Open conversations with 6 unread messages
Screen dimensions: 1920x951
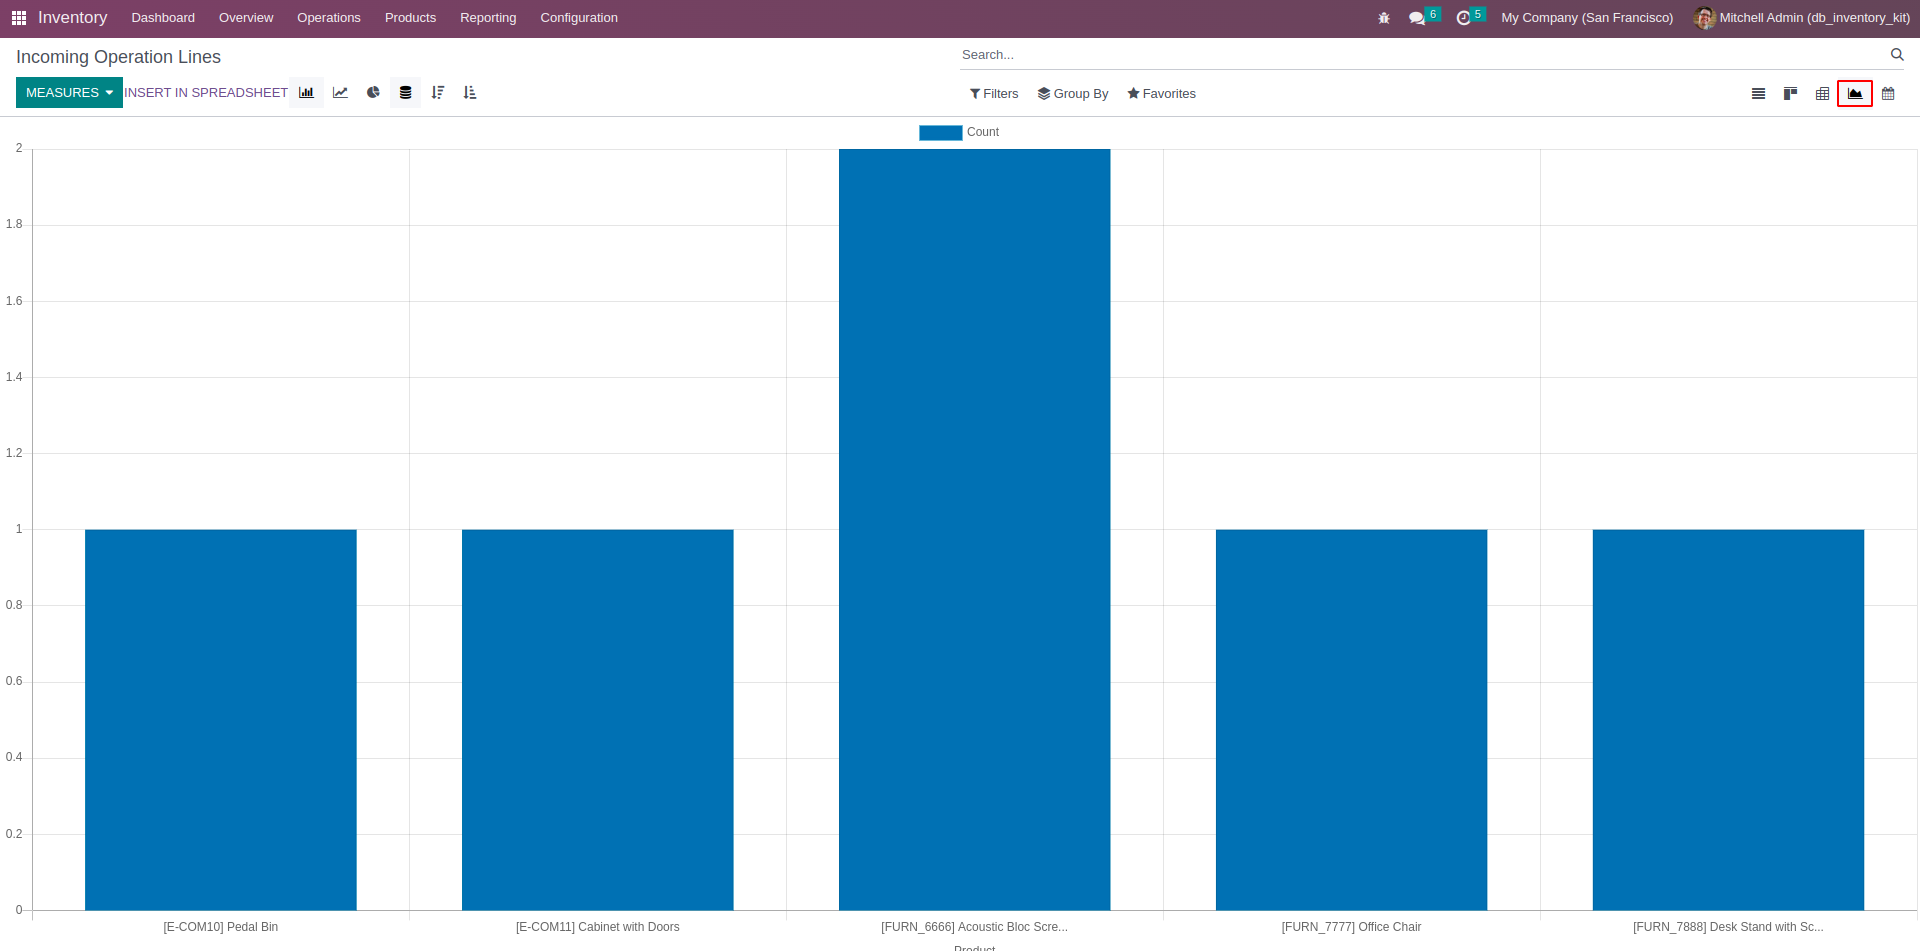pos(1423,17)
